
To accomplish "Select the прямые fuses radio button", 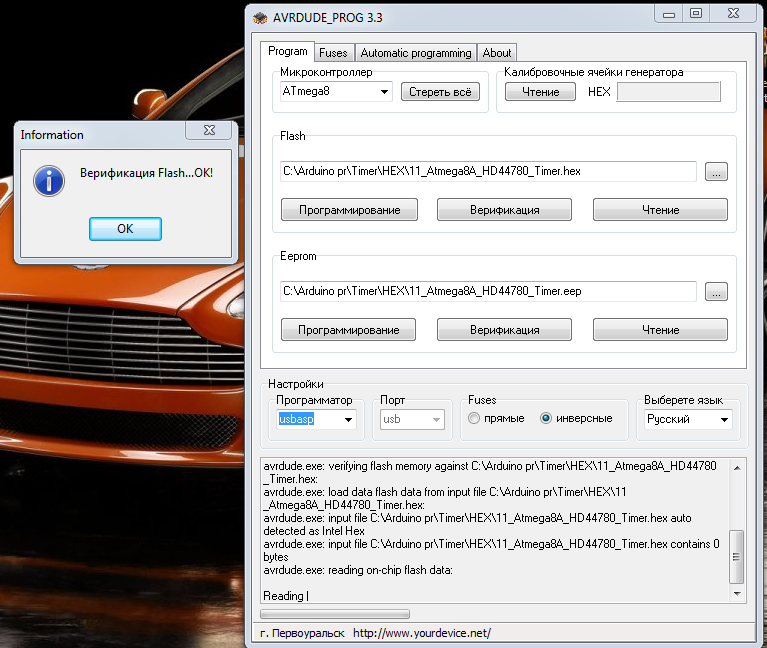I will click(x=474, y=418).
